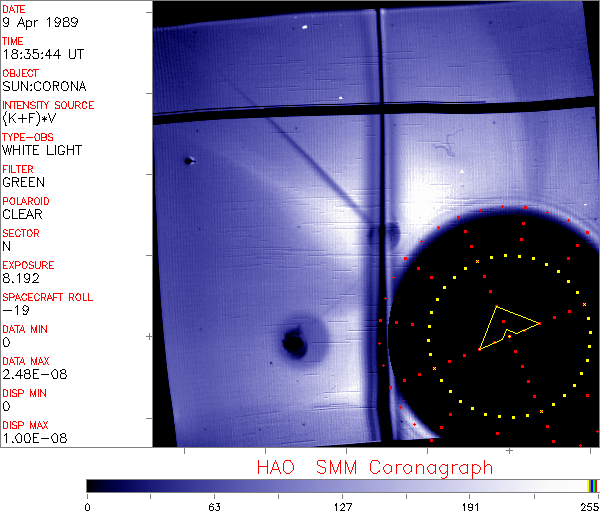Viewport: 600px width, 512px height.
Task: Click the yellow arrow-shaped north pointer
Action: 504,325
